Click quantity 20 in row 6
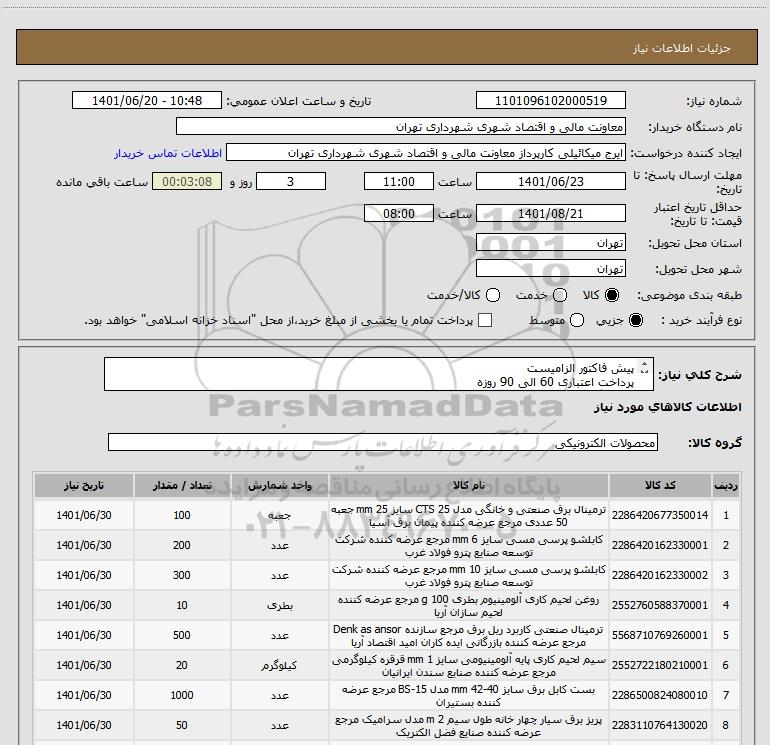 point(182,665)
